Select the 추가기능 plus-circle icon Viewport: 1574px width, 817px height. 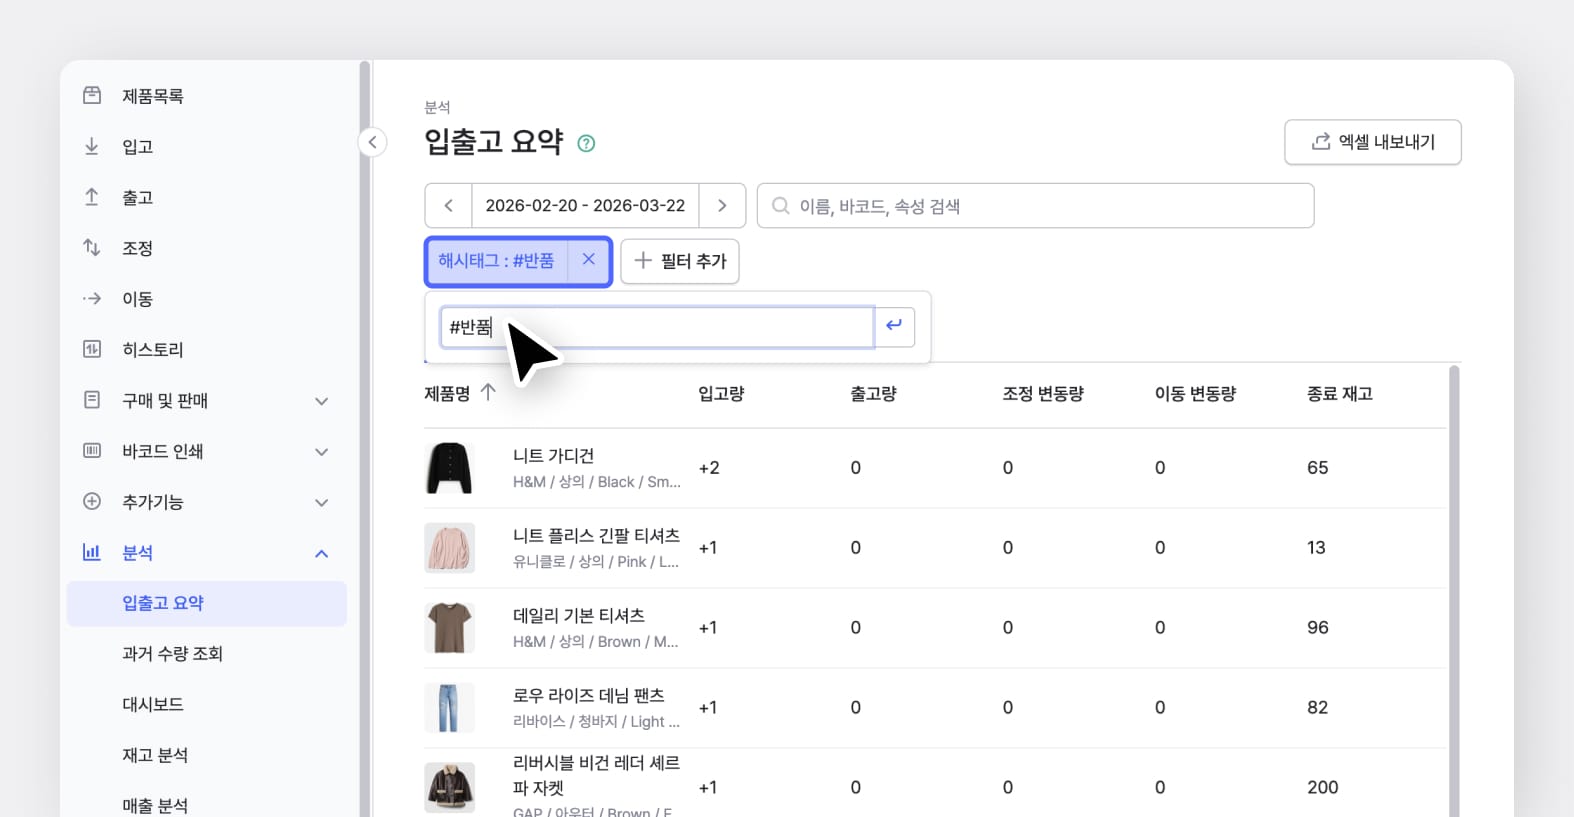click(x=92, y=501)
